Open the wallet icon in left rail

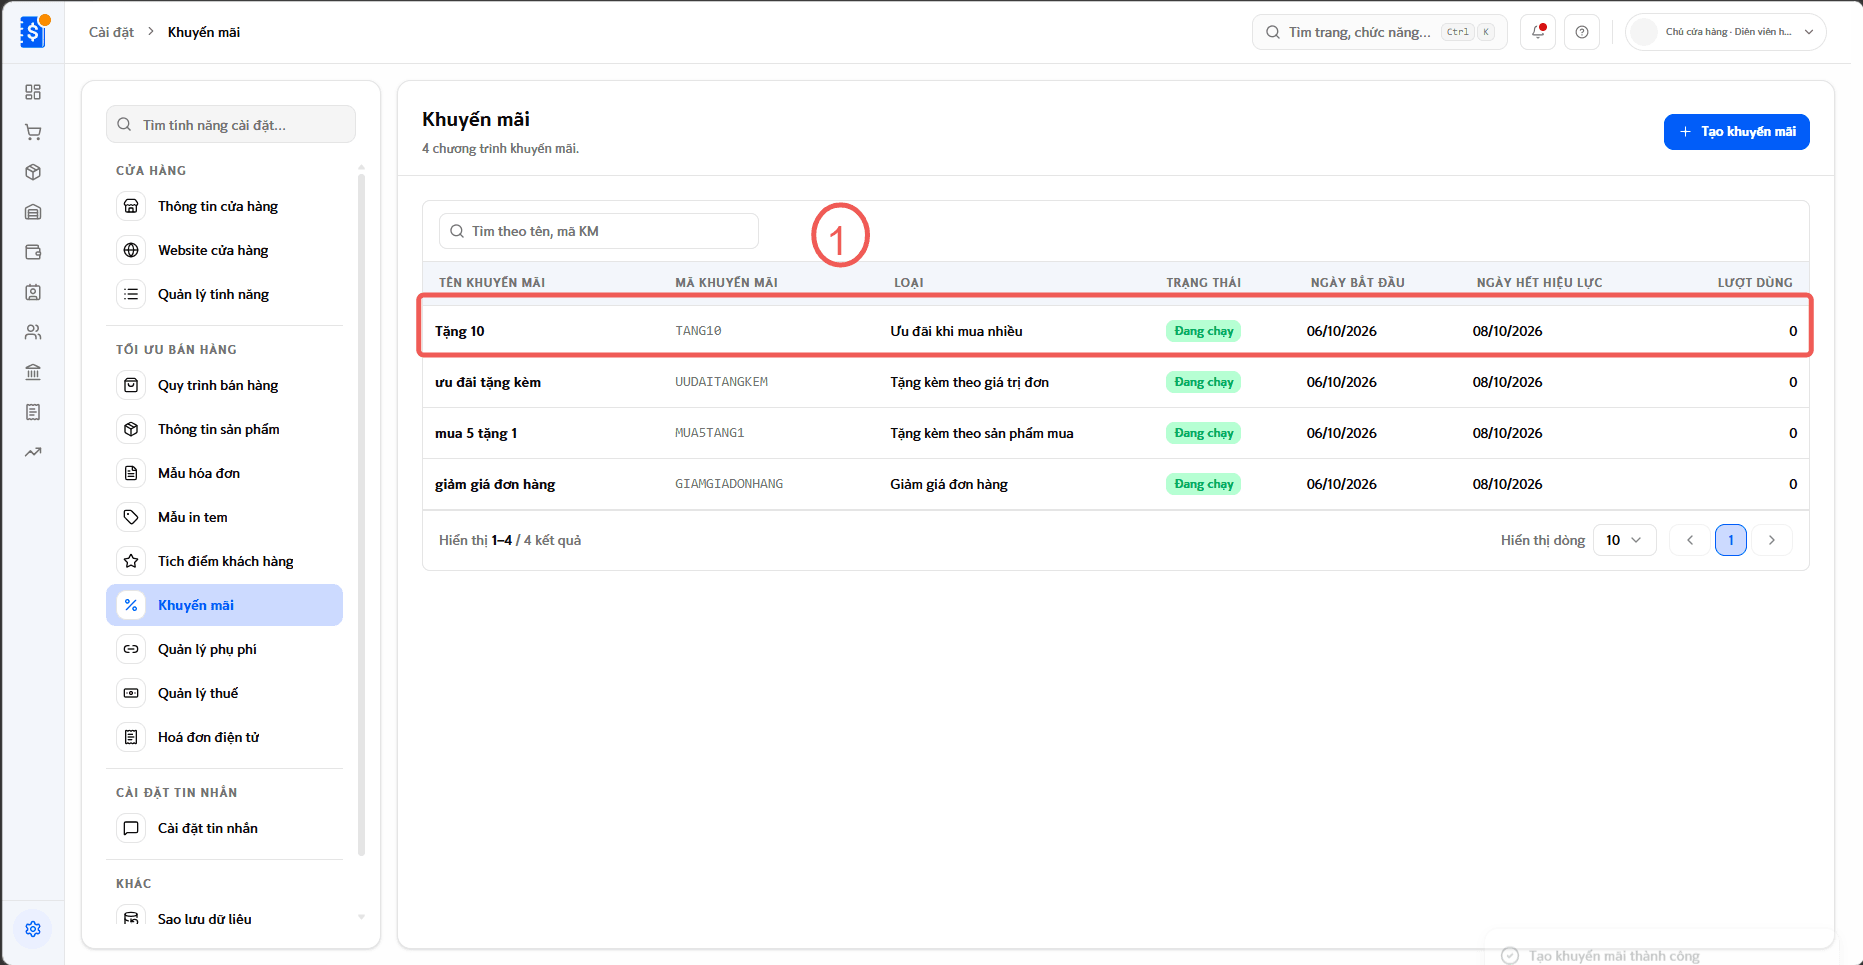(x=33, y=252)
